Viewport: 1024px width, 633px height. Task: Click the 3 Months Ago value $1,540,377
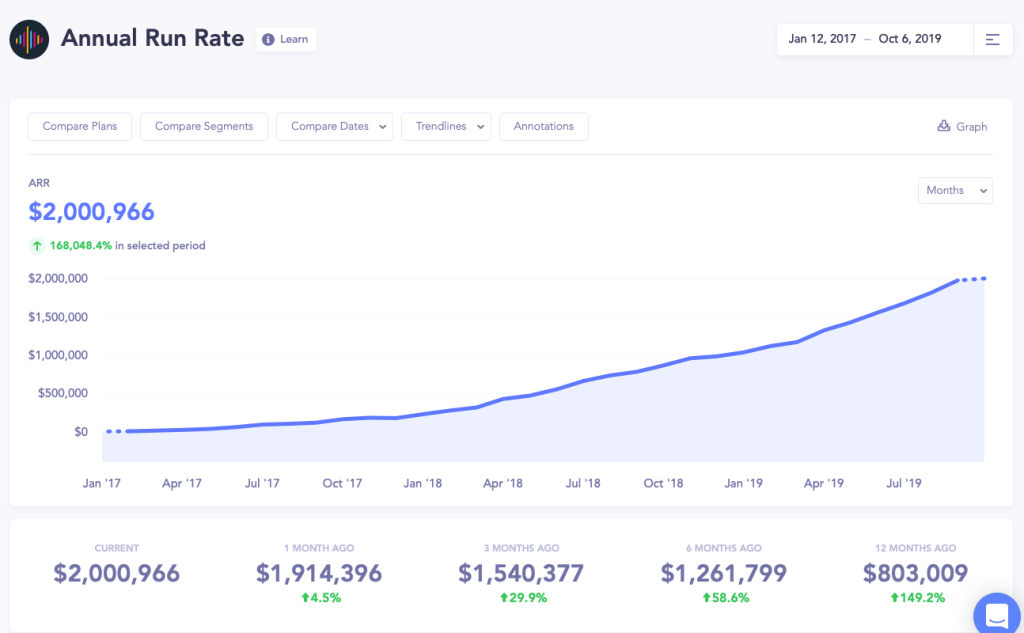[x=521, y=573]
